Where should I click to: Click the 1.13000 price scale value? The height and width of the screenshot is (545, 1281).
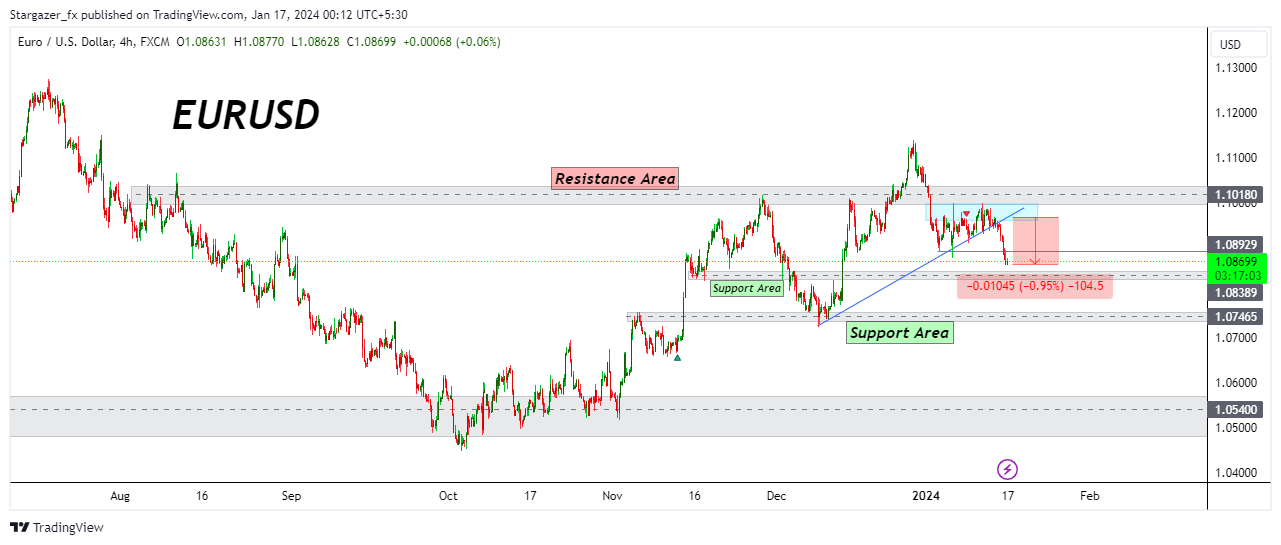click(x=1236, y=68)
